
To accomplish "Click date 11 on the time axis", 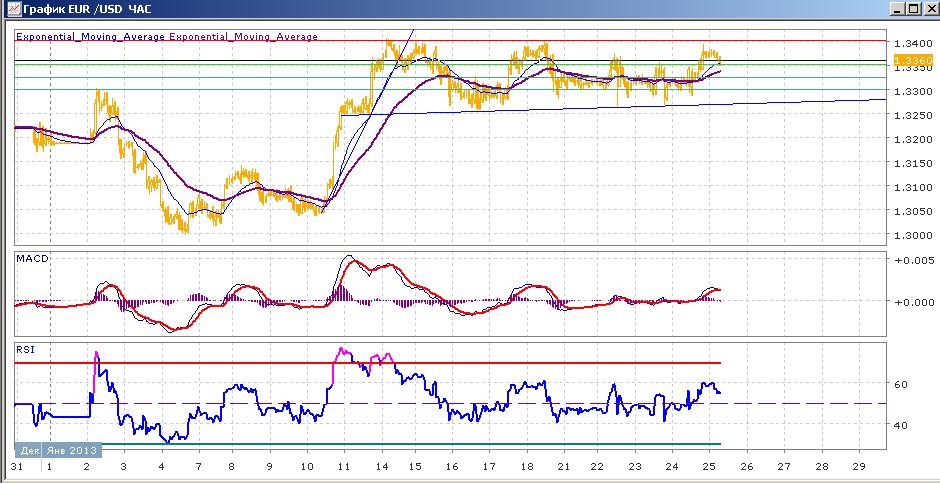I will tap(345, 467).
